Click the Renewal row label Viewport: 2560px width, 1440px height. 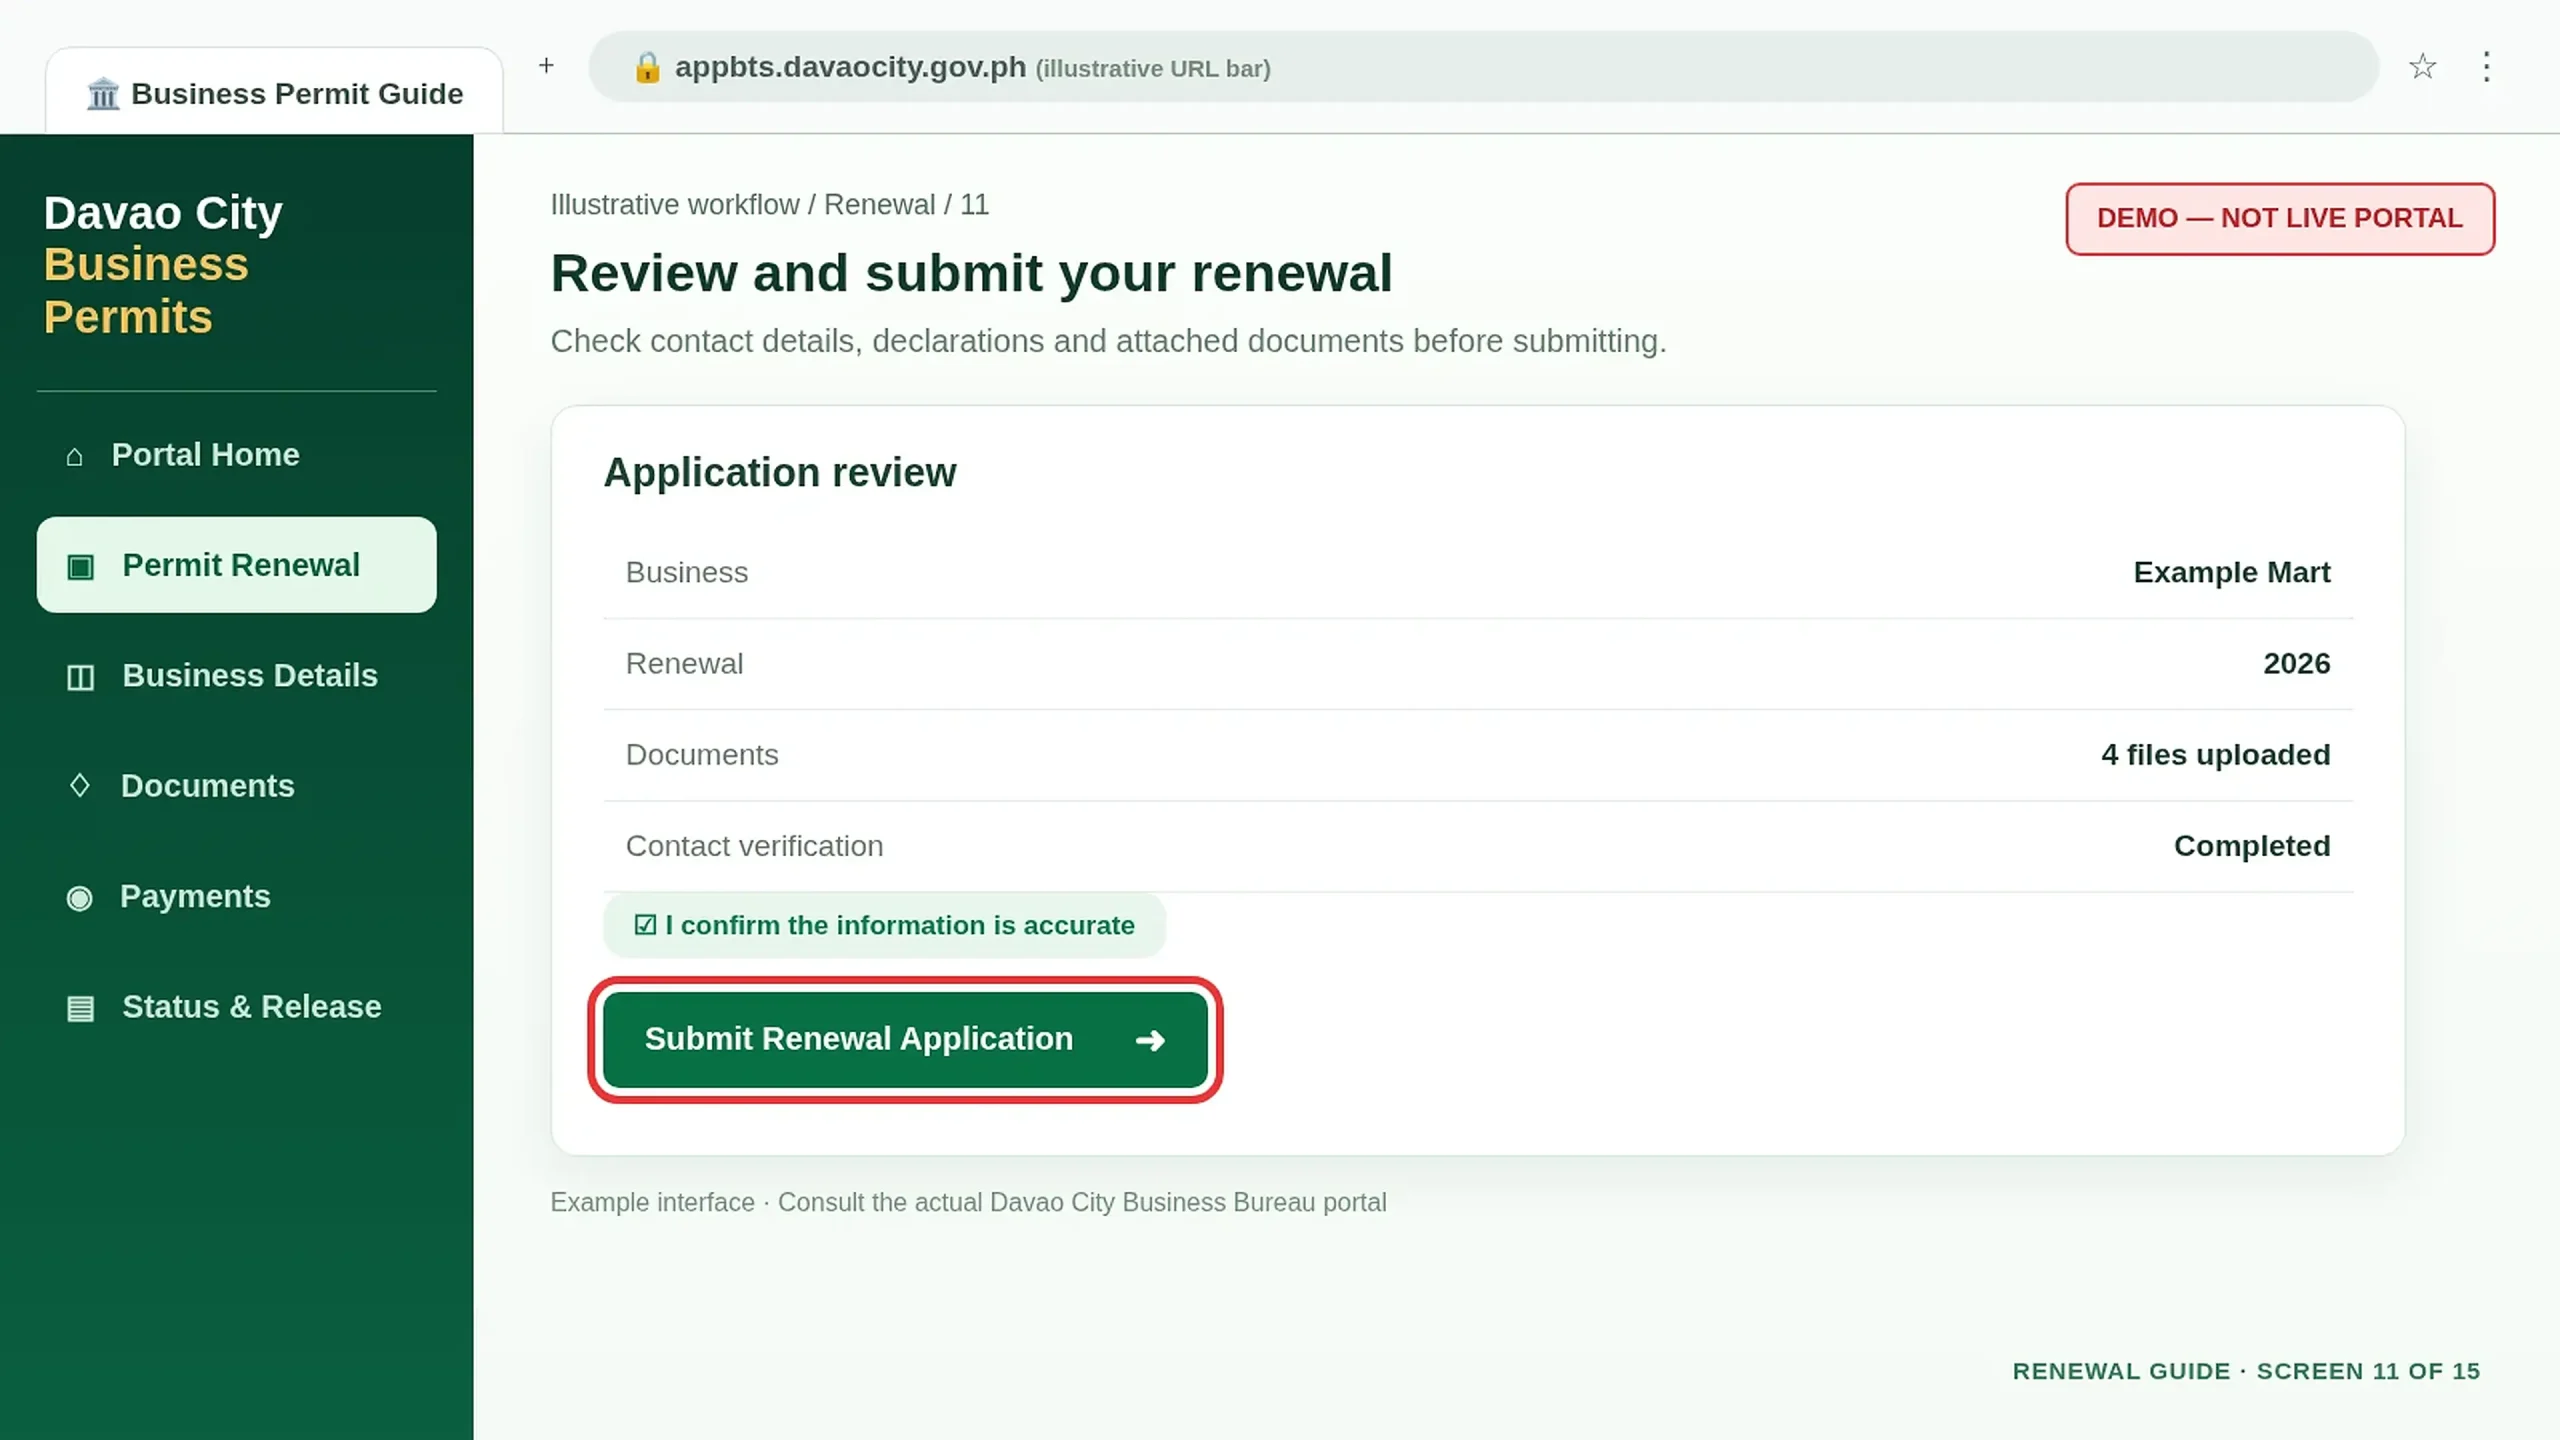tap(684, 664)
